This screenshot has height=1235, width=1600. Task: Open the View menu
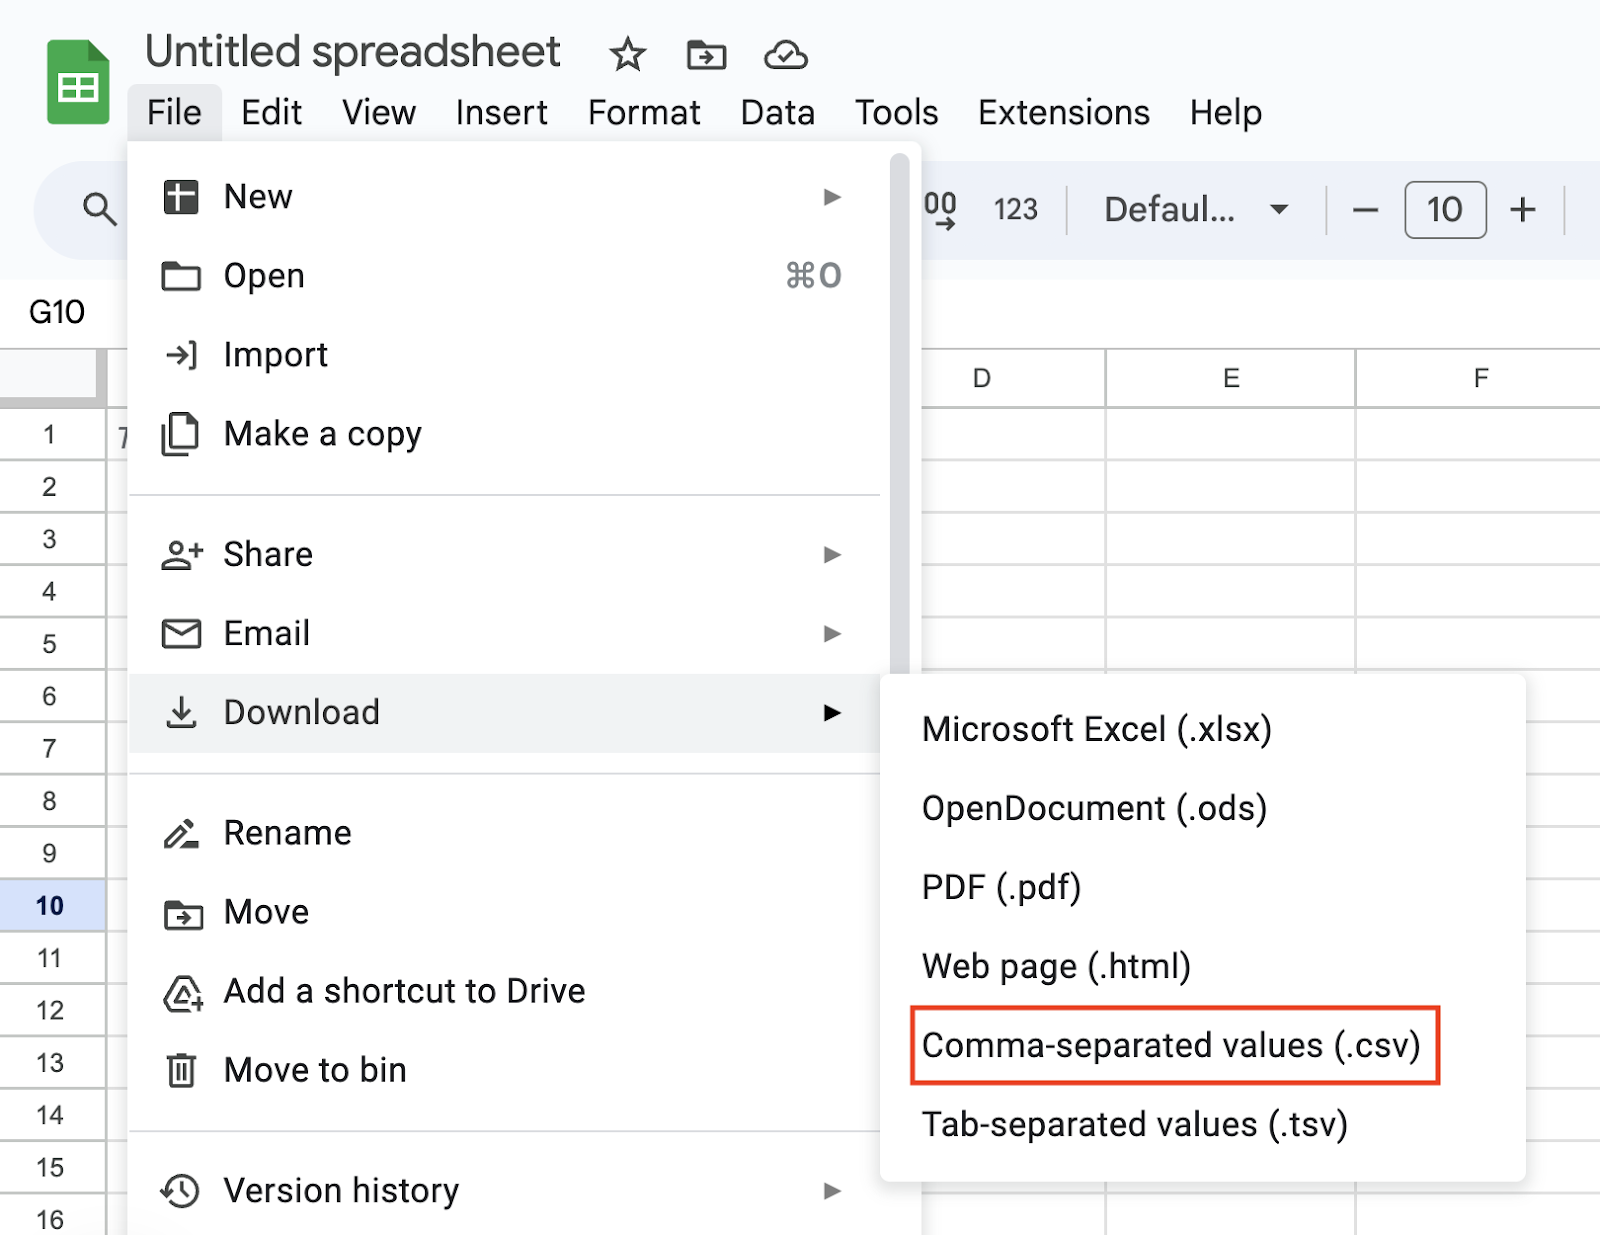coord(378,112)
